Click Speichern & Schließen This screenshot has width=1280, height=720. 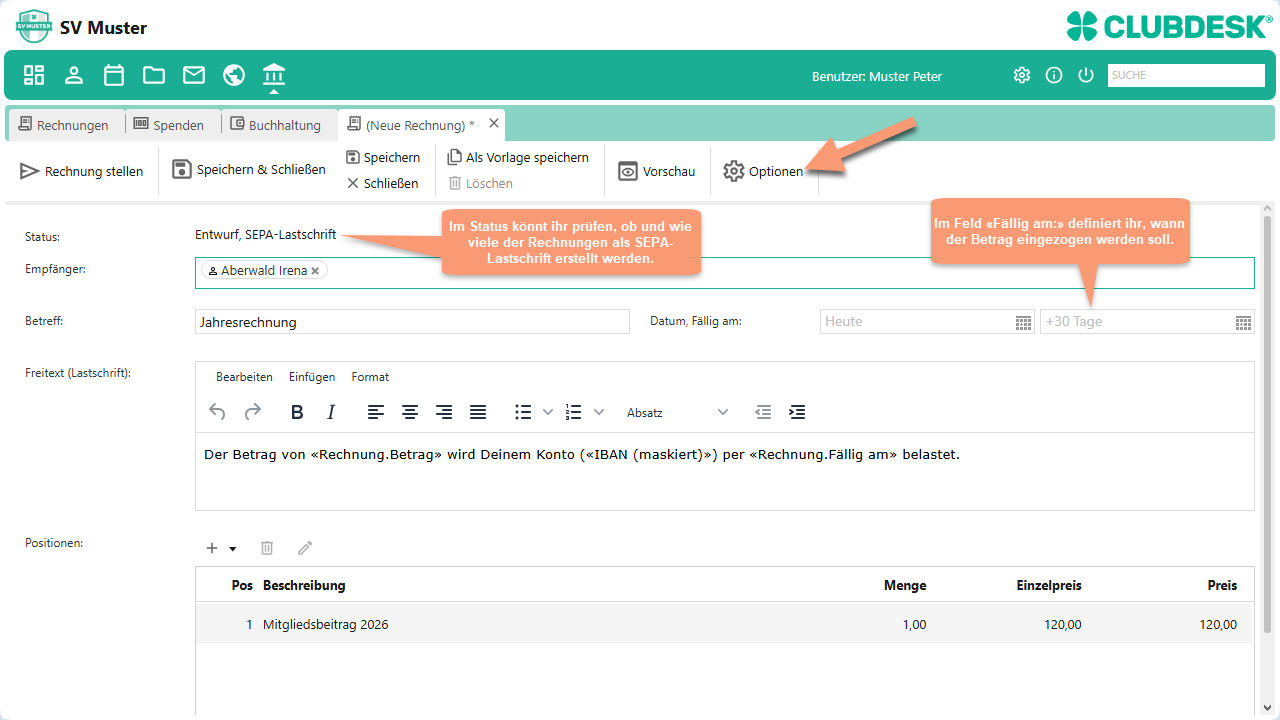pos(249,169)
